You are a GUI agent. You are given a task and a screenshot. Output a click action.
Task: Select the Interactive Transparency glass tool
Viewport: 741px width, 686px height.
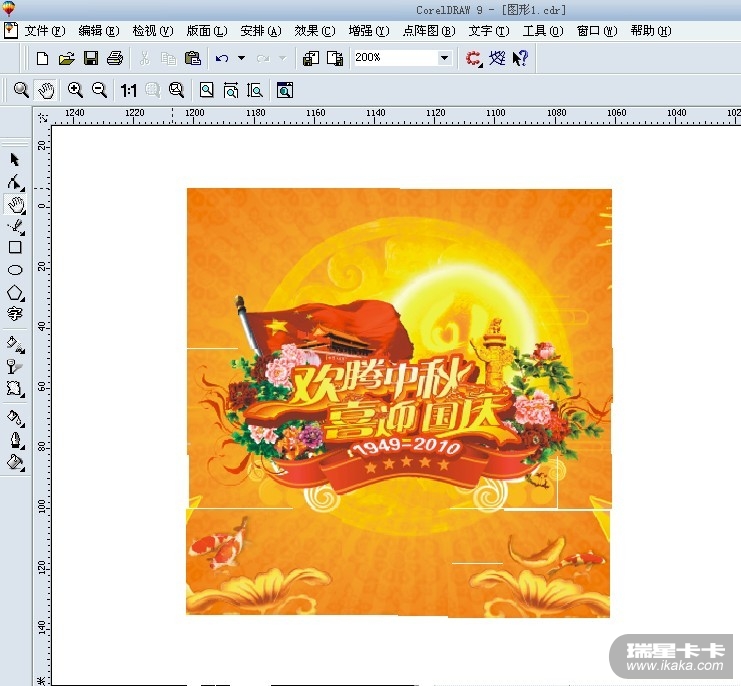(x=15, y=367)
